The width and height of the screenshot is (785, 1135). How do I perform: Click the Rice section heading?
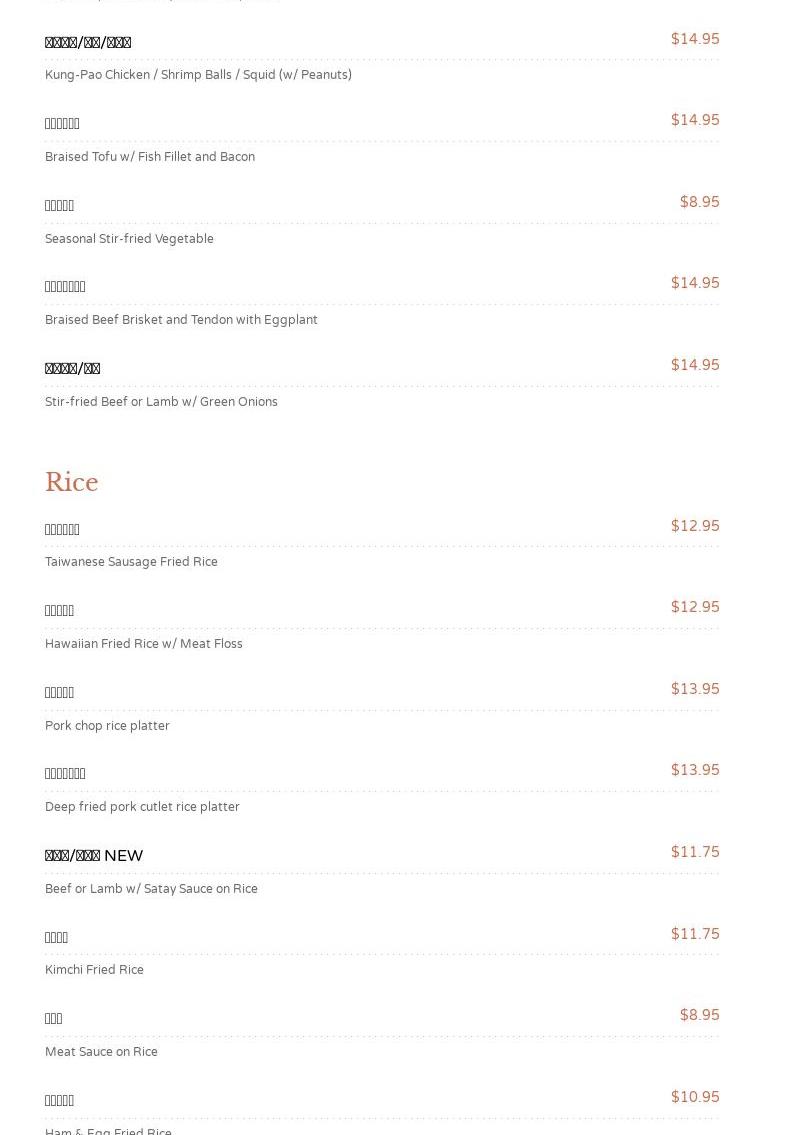pyautogui.click(x=71, y=482)
